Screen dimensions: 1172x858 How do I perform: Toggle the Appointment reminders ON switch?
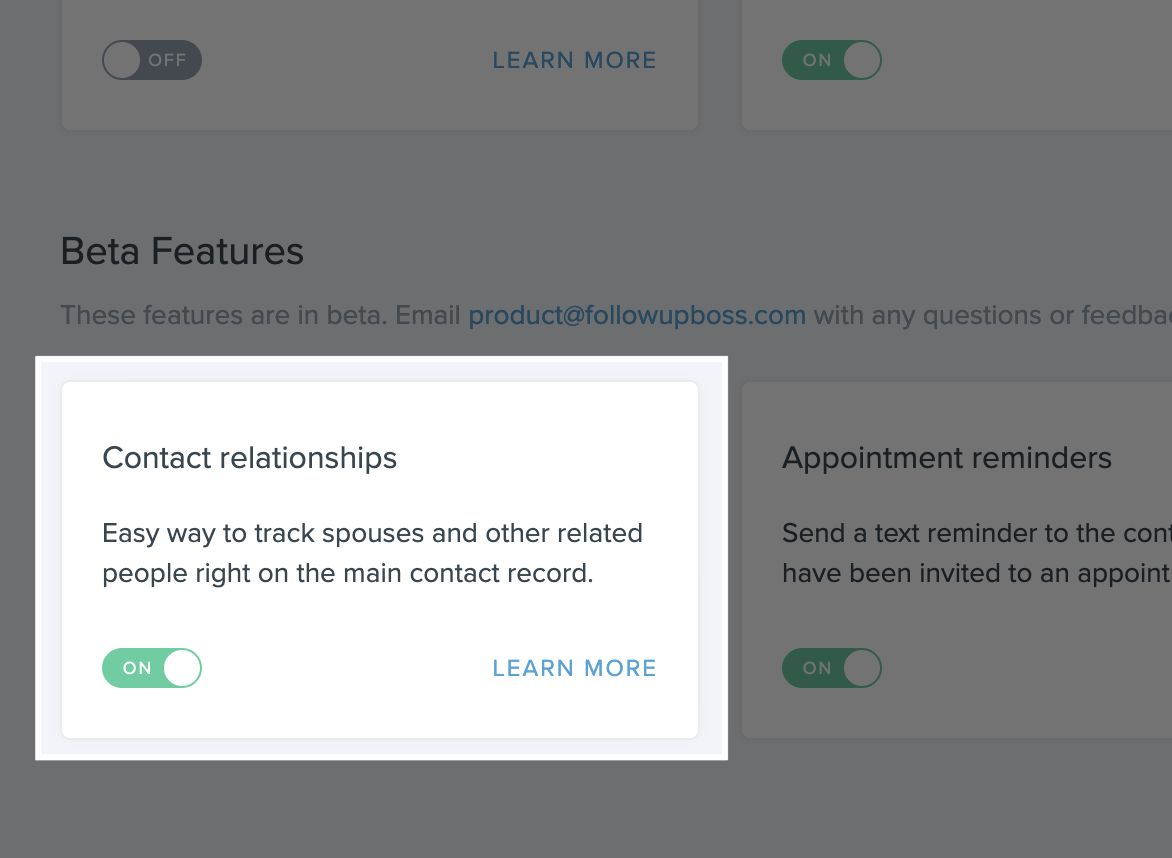click(x=831, y=668)
